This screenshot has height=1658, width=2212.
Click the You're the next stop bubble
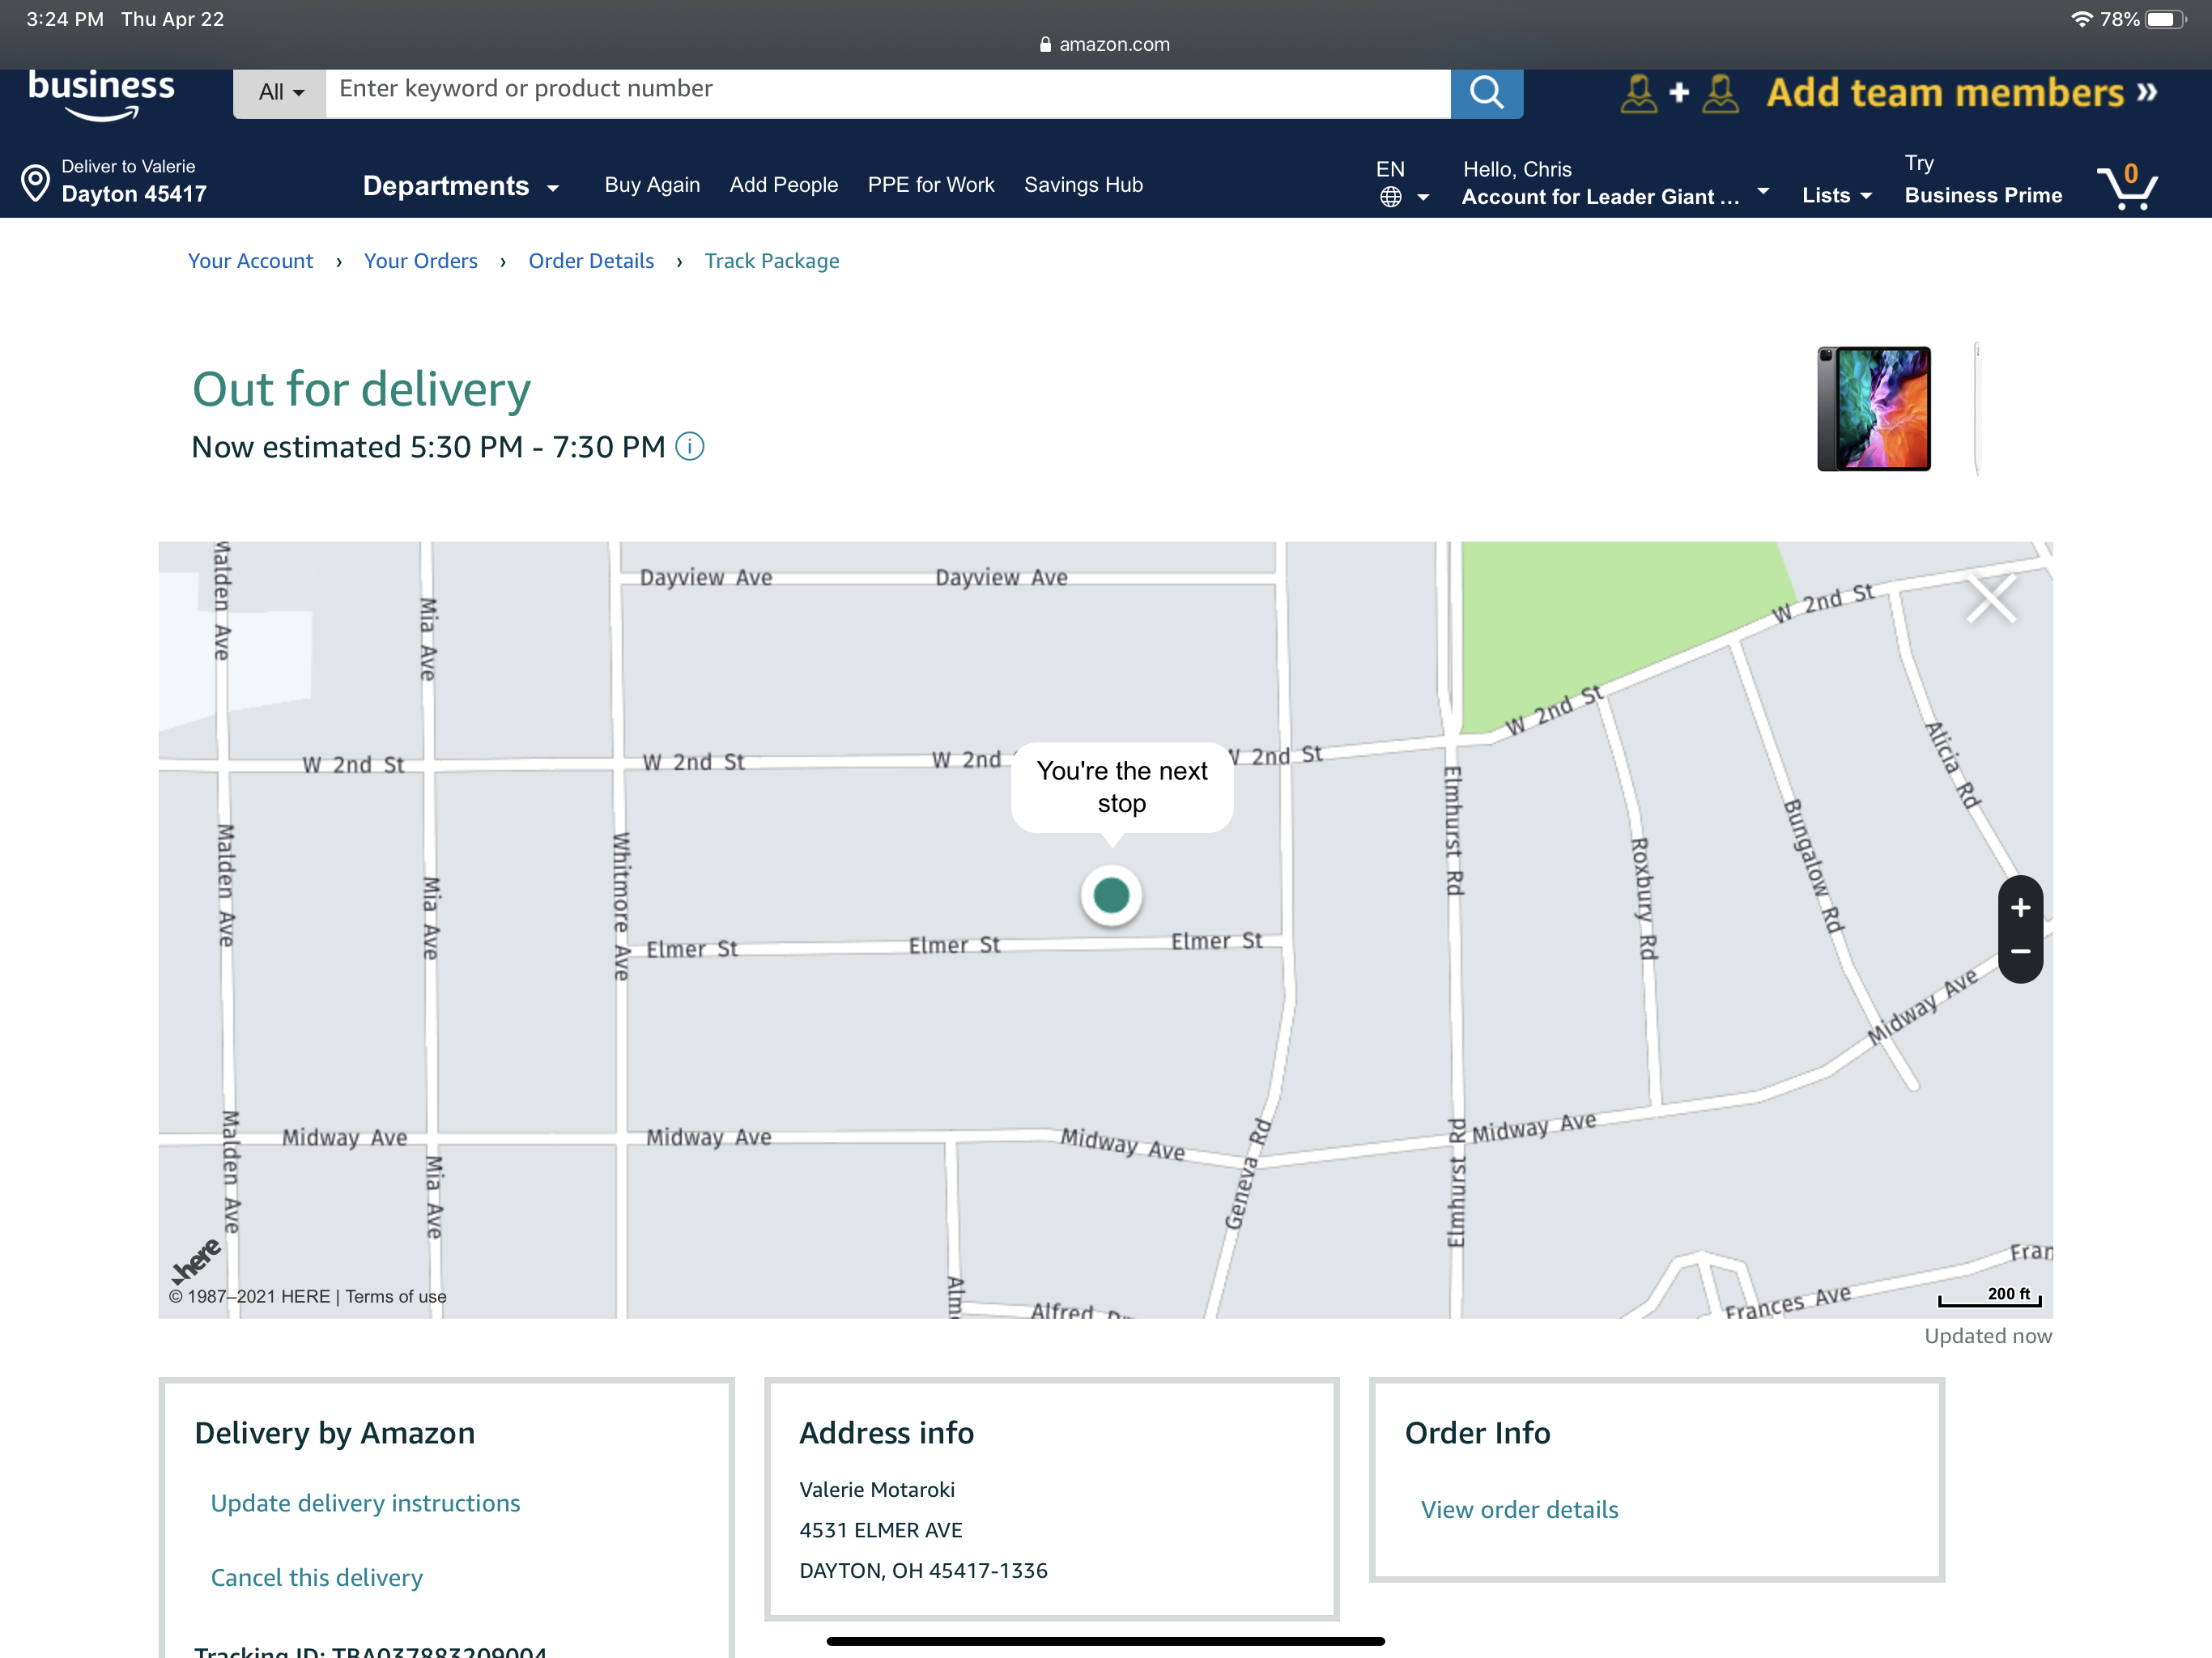(1121, 787)
